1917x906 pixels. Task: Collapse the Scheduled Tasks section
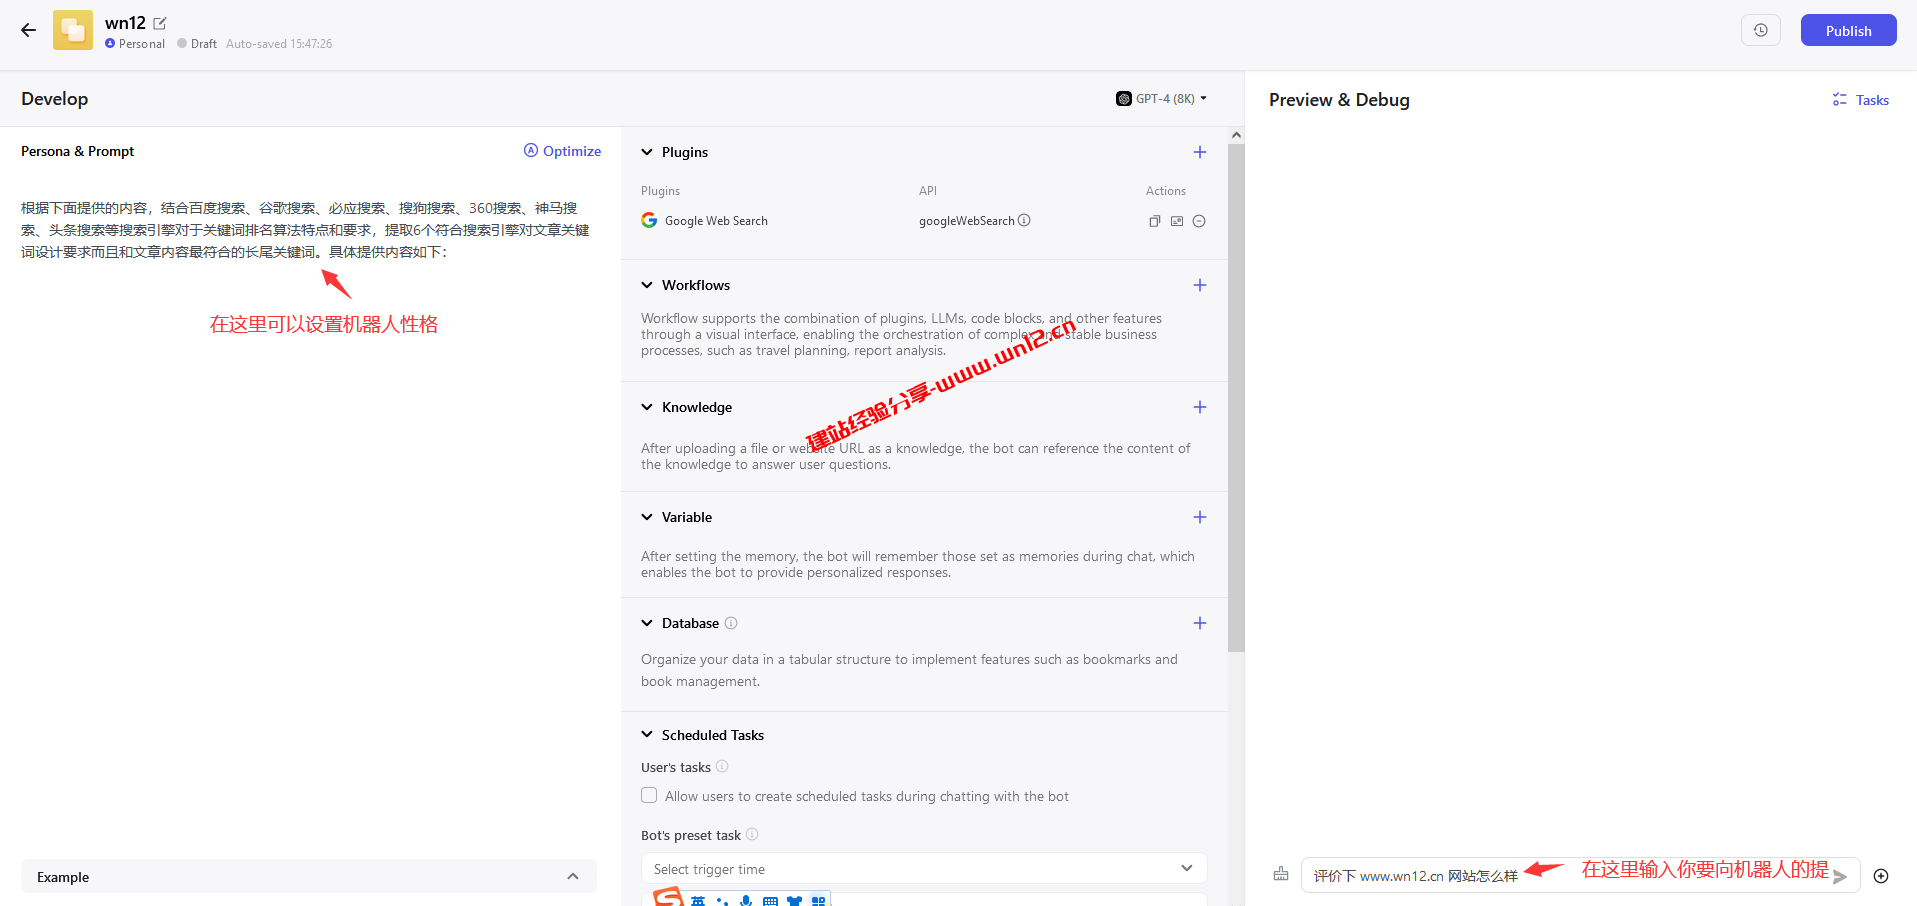tap(647, 735)
